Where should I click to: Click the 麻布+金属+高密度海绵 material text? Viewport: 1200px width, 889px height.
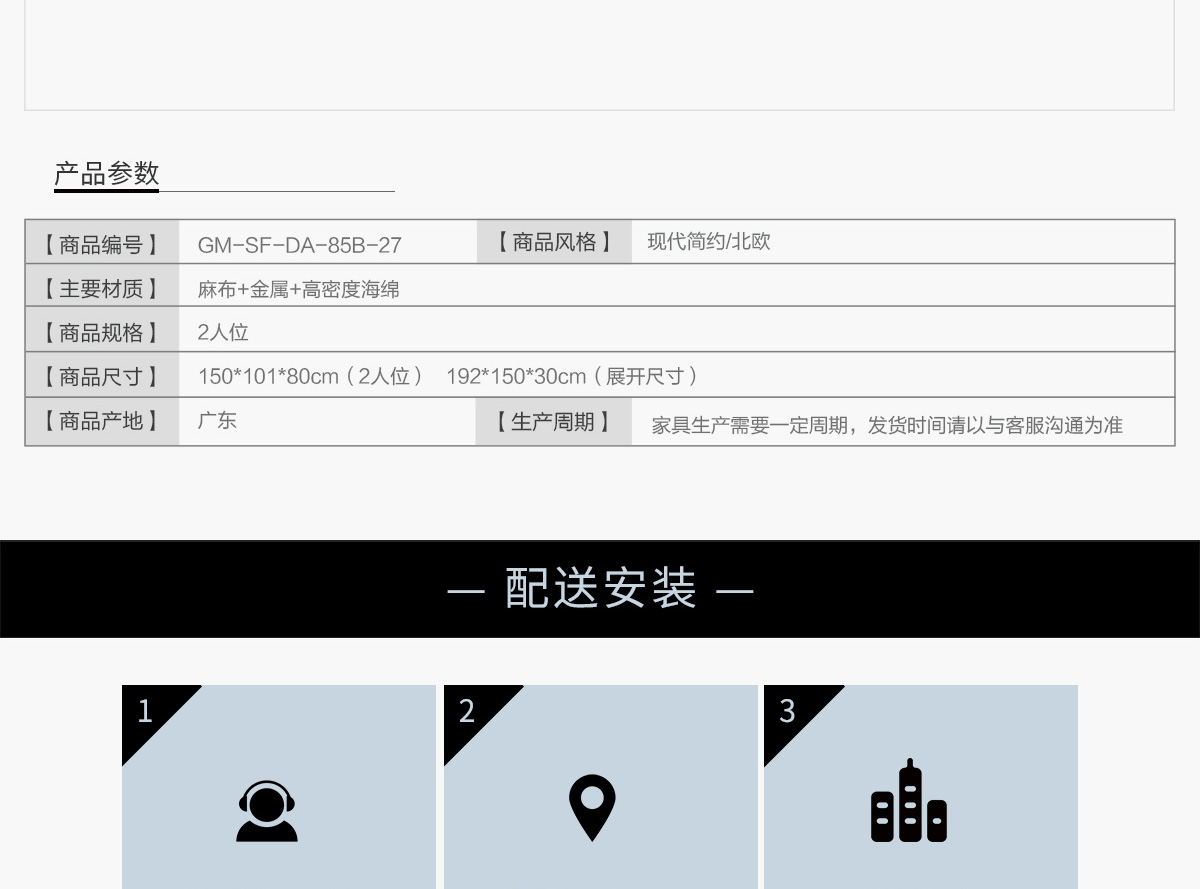(298, 290)
